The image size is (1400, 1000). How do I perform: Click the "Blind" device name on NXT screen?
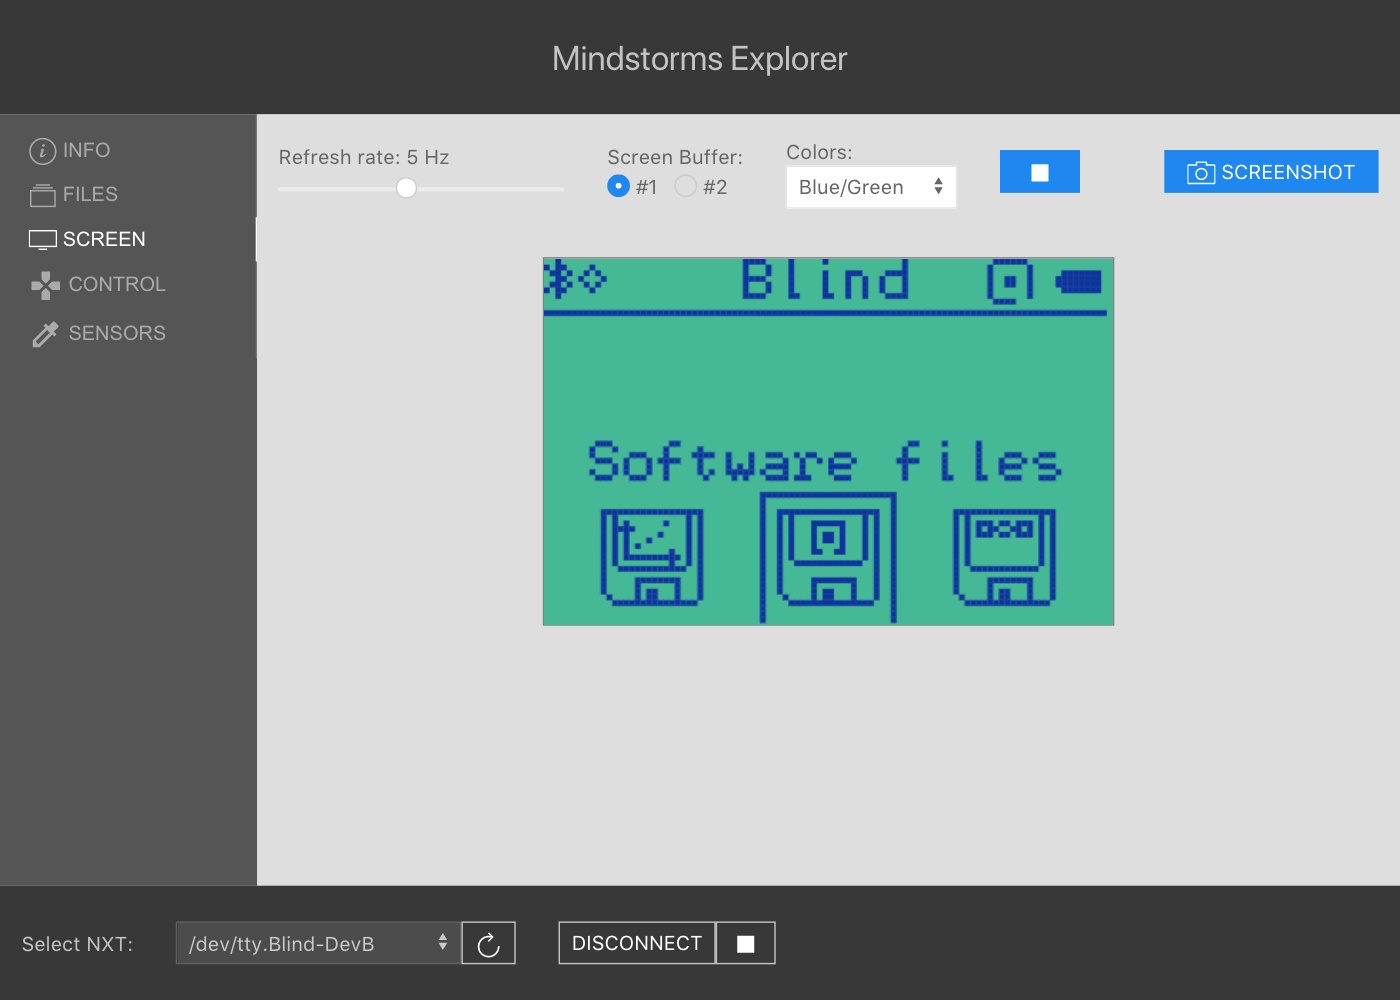click(826, 280)
